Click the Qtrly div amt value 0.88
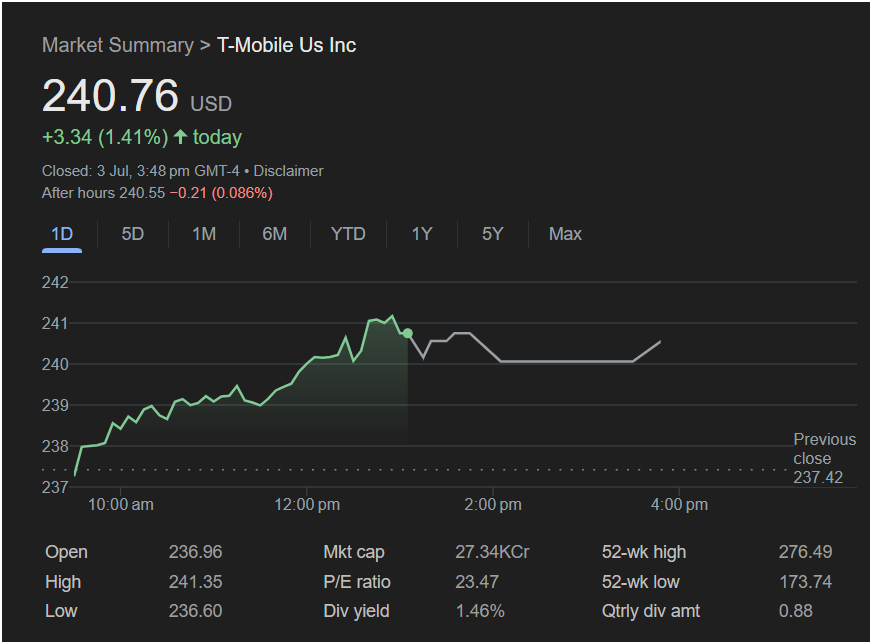The width and height of the screenshot is (872, 644). click(796, 611)
